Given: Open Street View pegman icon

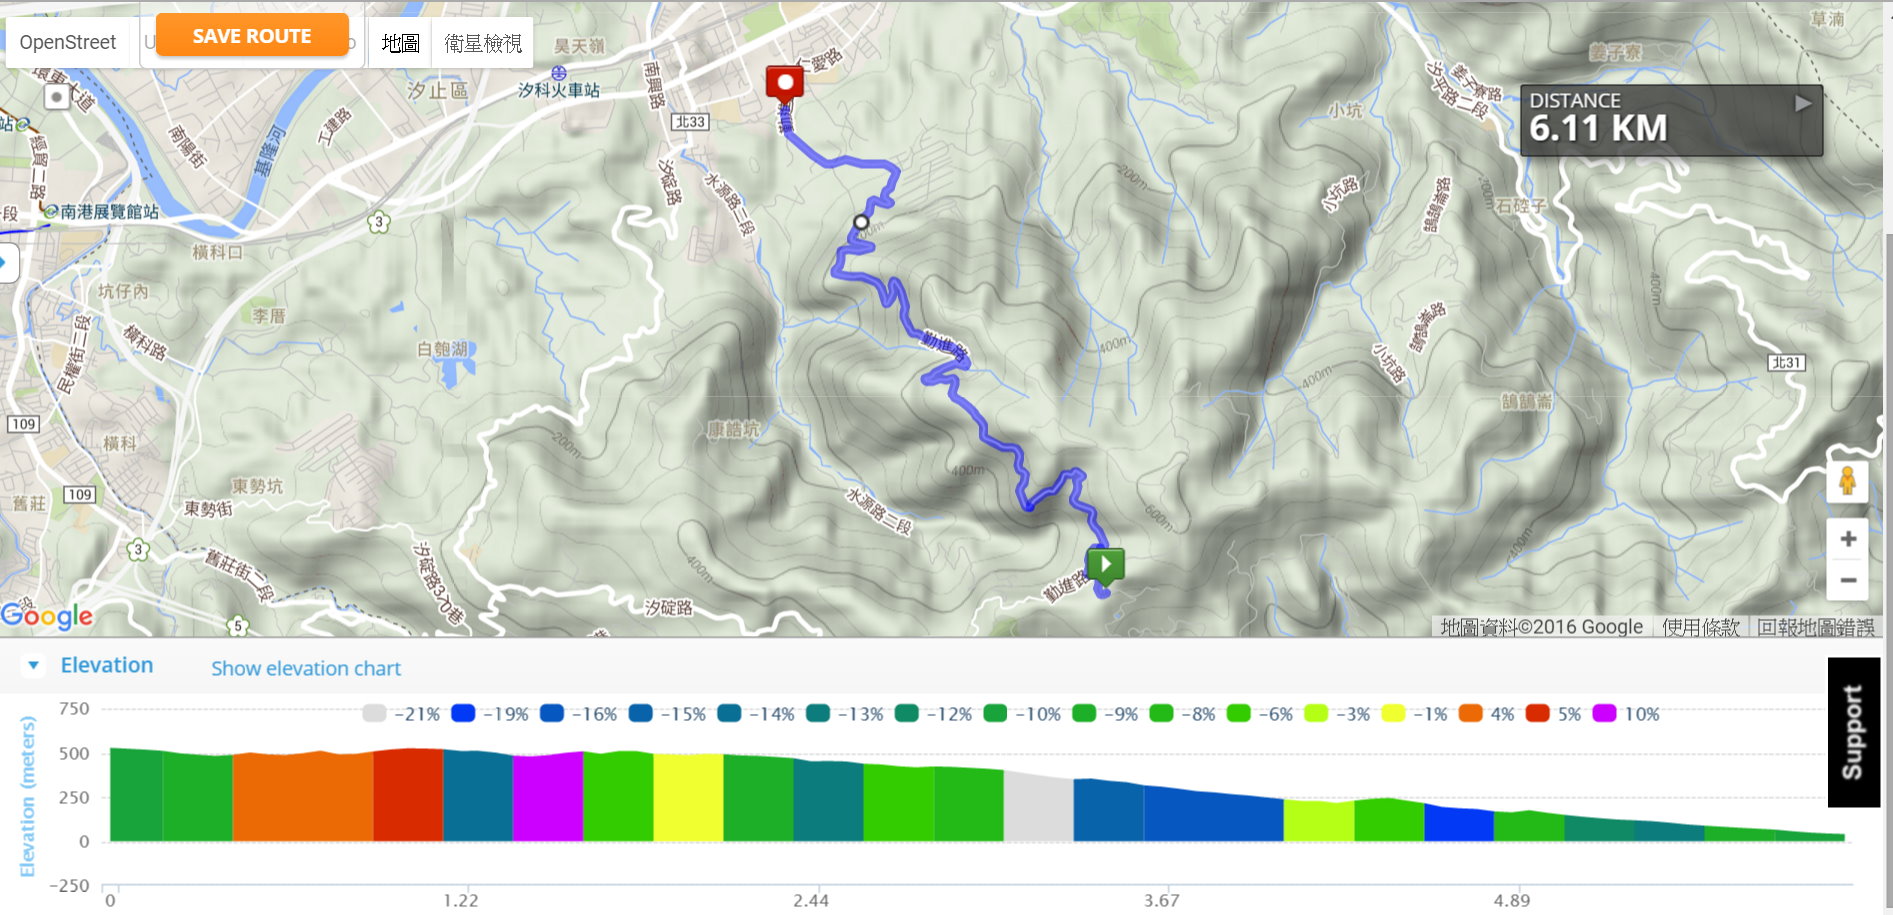Looking at the screenshot, I should click(x=1847, y=482).
